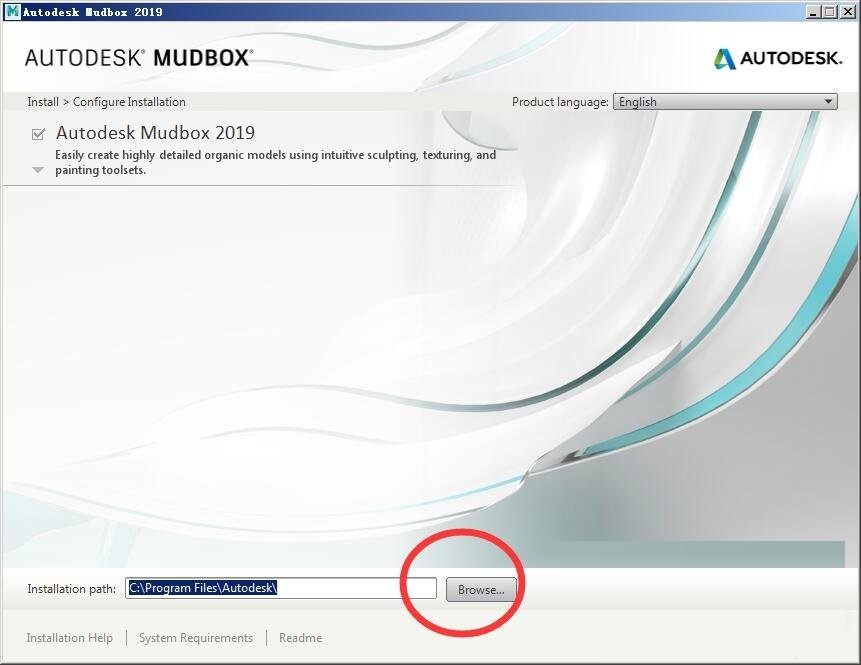
Task: Click the Configure Installation breadcrumb text
Action: (129, 102)
